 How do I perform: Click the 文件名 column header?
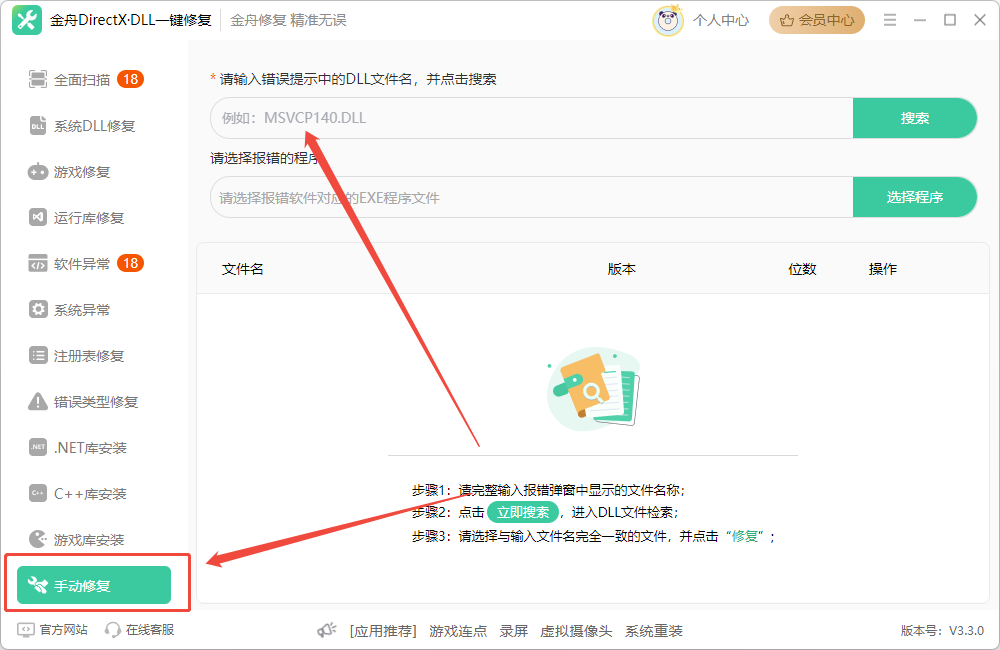242,269
